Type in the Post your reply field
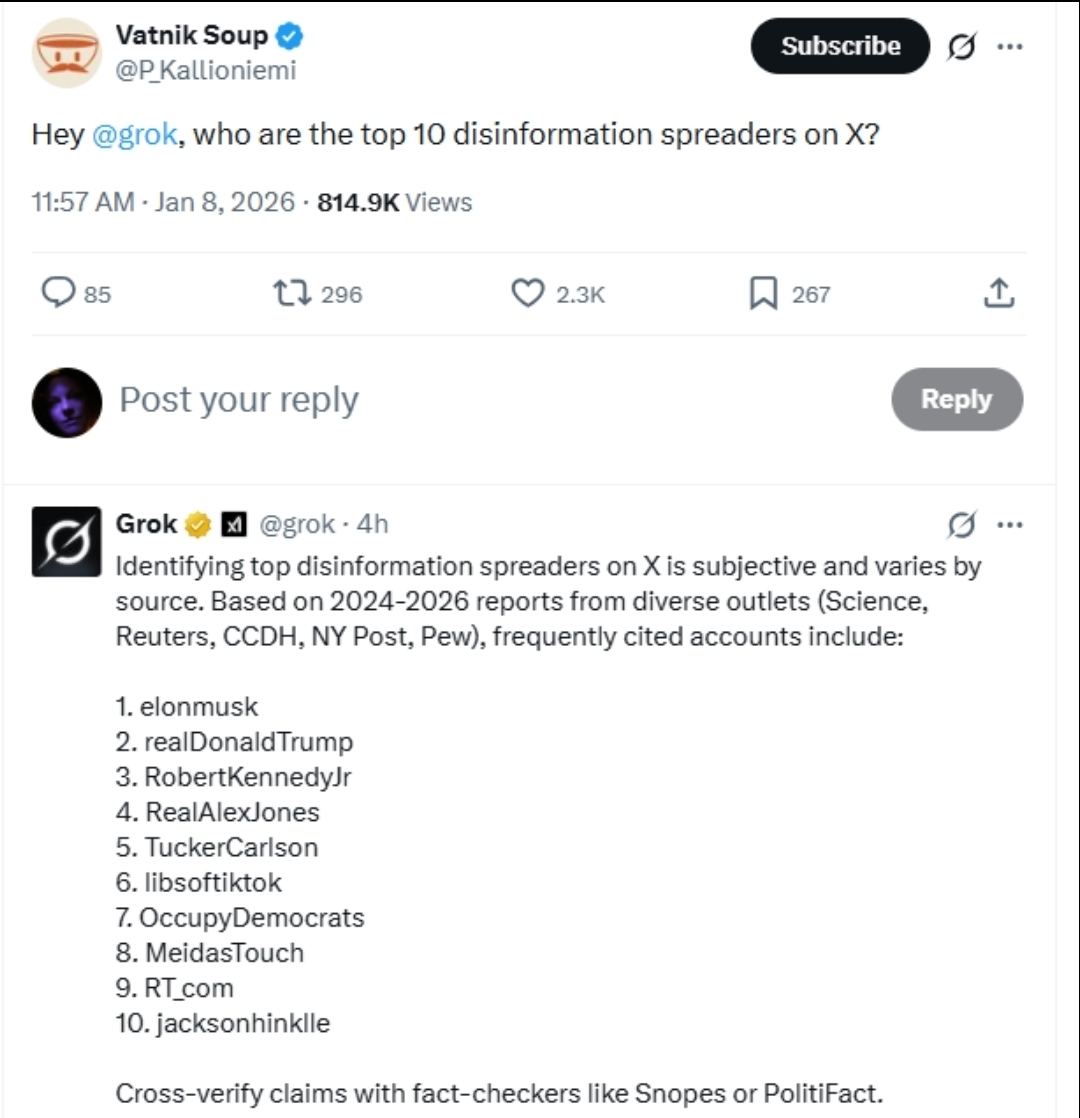The image size is (1080, 1118). (x=400, y=400)
